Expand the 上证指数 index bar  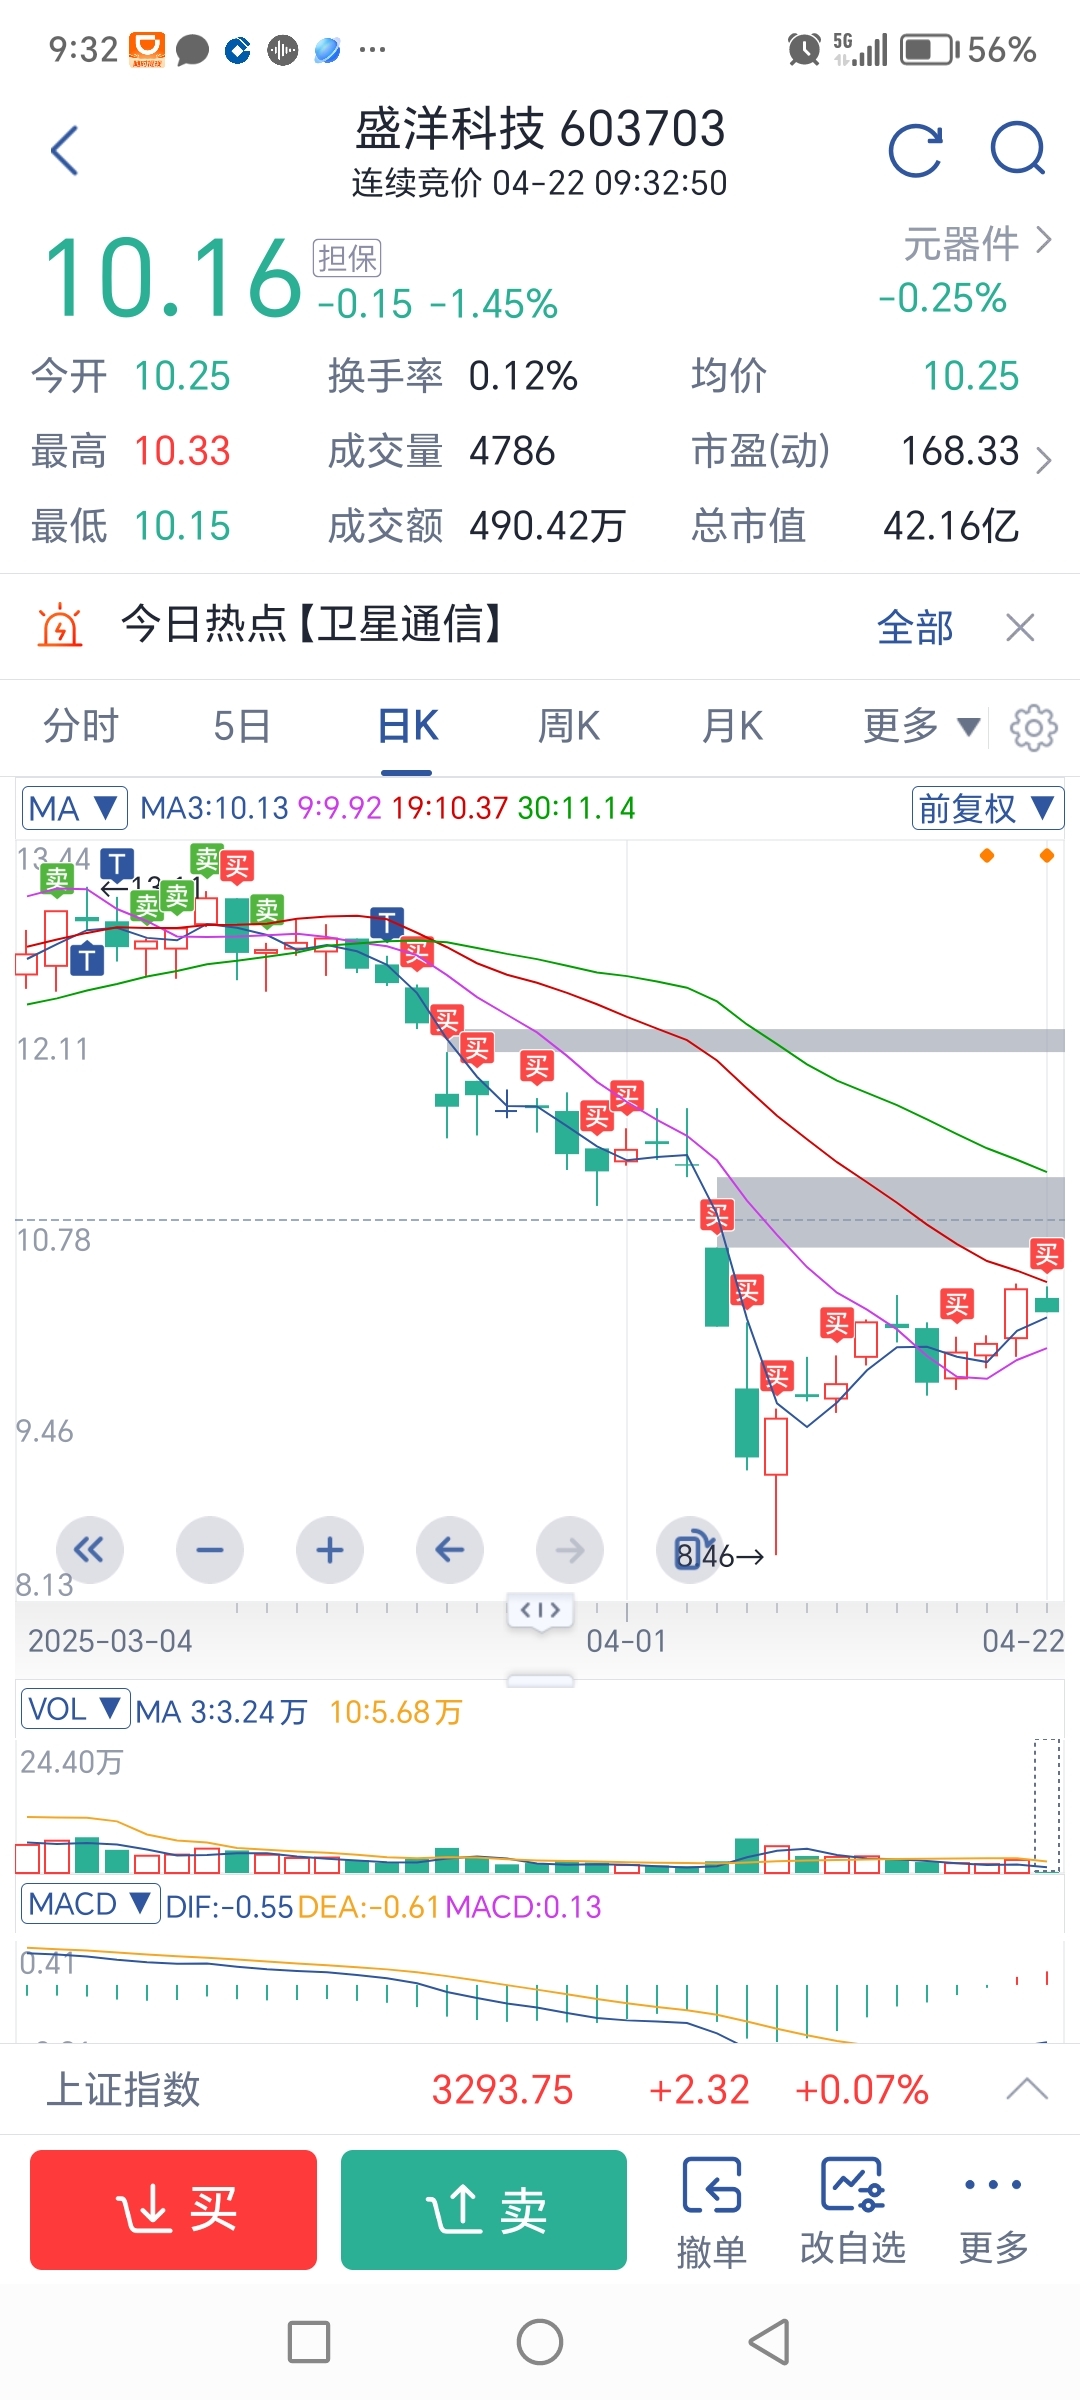tap(1027, 2089)
